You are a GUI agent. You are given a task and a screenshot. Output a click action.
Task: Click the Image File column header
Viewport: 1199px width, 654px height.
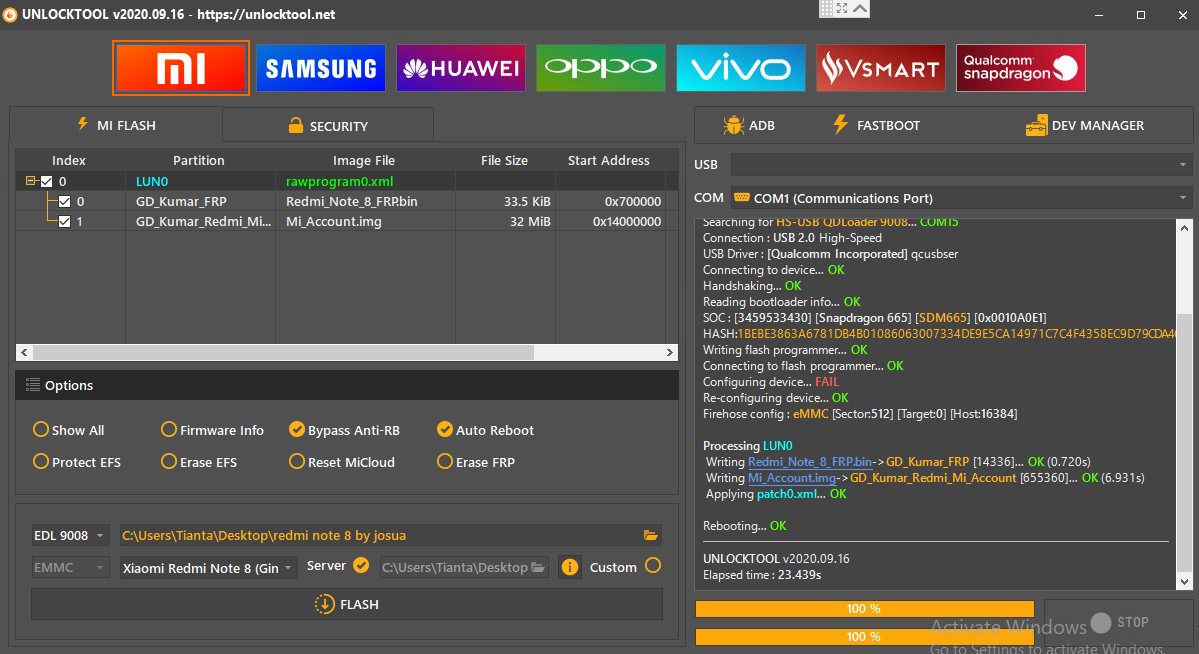click(x=364, y=161)
